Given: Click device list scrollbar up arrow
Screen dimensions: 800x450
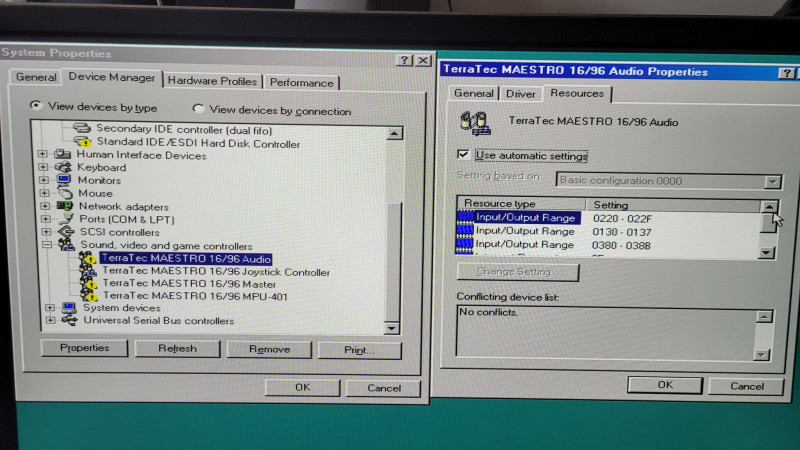Looking at the screenshot, I should point(394,134).
